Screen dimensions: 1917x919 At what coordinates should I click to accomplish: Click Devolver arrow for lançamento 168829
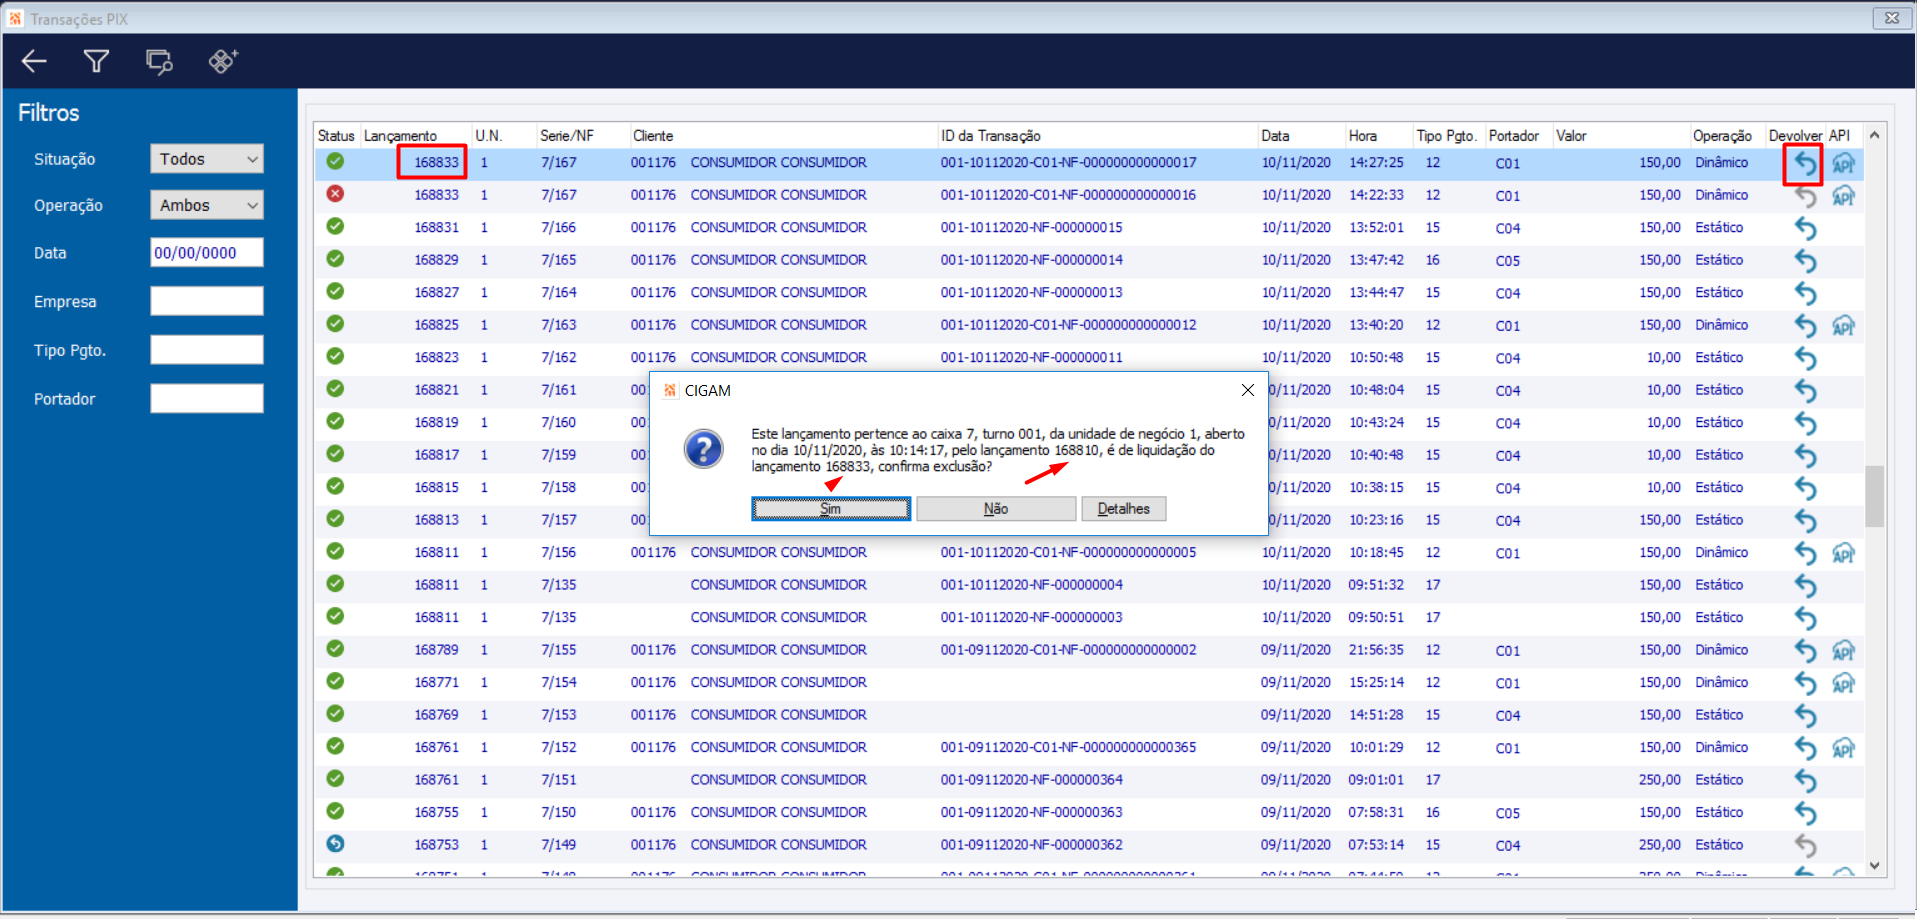[x=1805, y=260]
